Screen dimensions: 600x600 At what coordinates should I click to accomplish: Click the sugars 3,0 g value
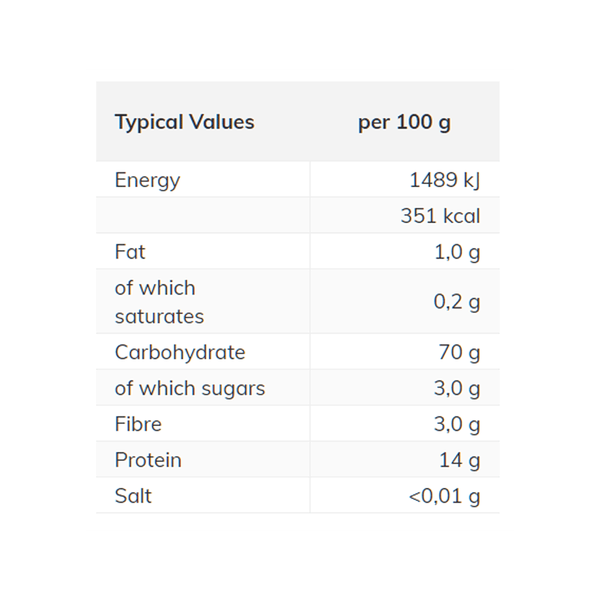coord(457,388)
